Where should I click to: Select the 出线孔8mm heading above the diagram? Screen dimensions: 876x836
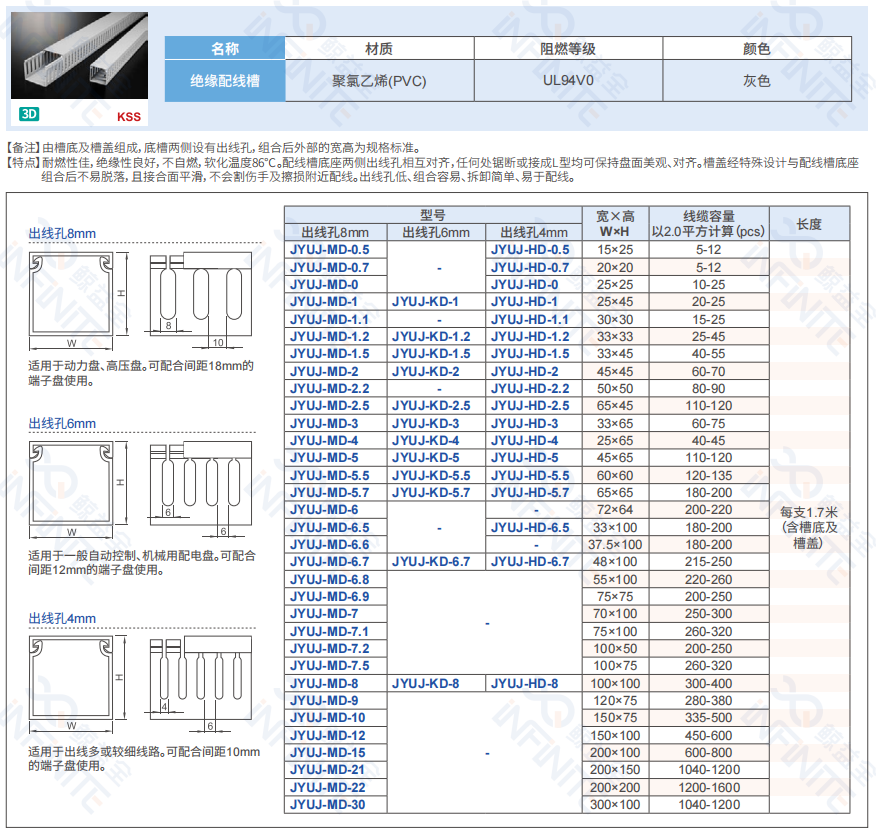62,234
